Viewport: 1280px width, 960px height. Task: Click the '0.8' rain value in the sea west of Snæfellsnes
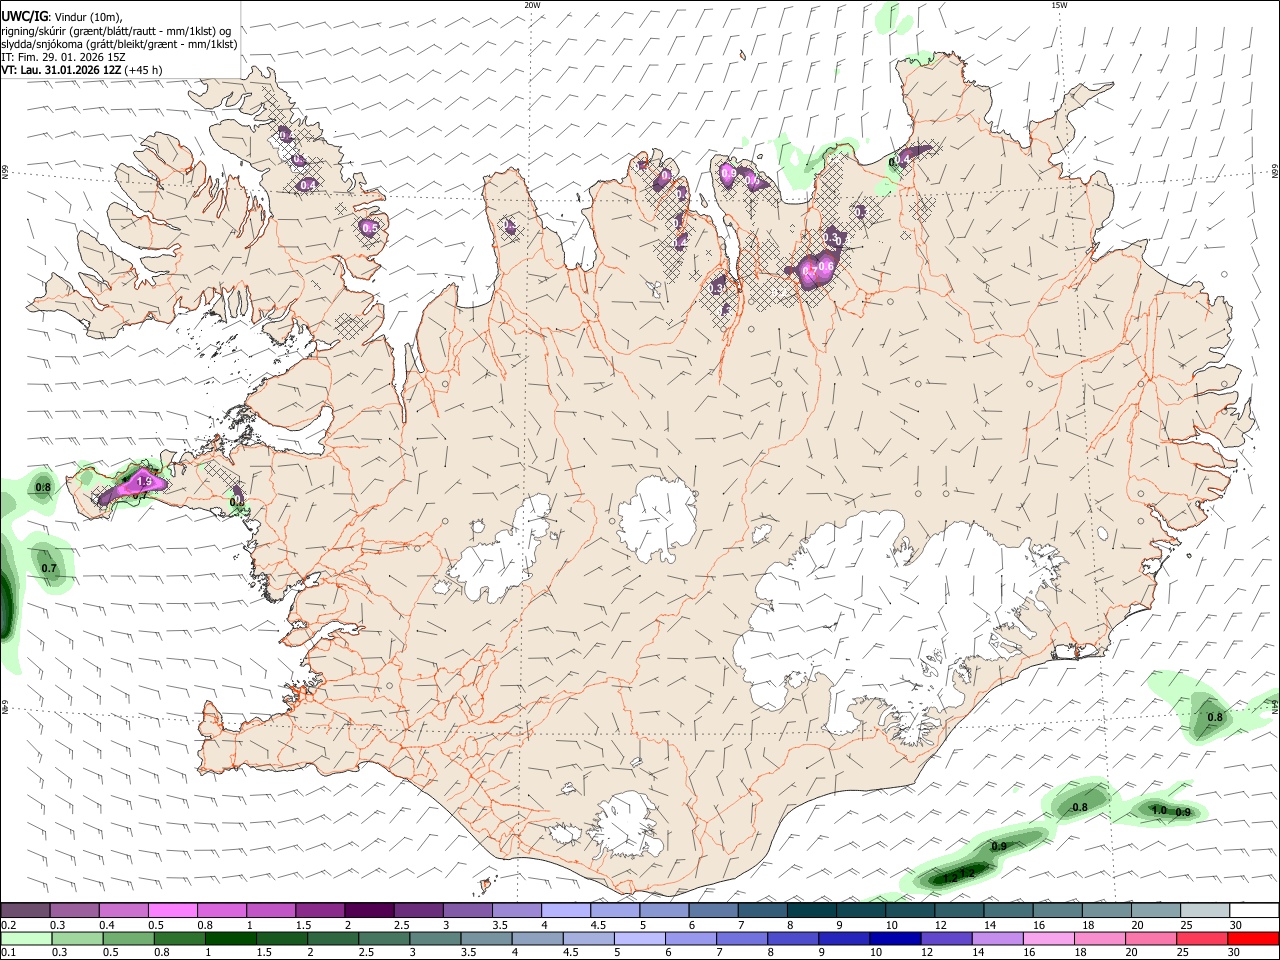click(x=43, y=488)
